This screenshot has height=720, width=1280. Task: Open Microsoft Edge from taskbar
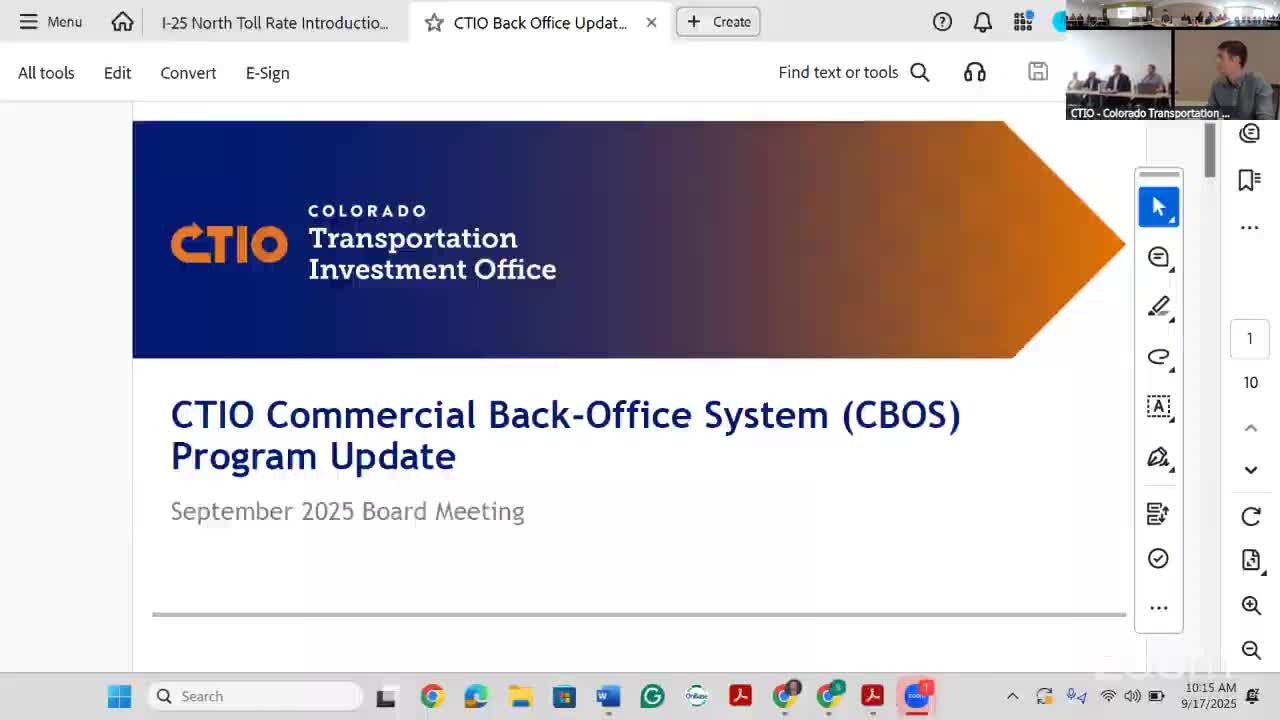476,696
